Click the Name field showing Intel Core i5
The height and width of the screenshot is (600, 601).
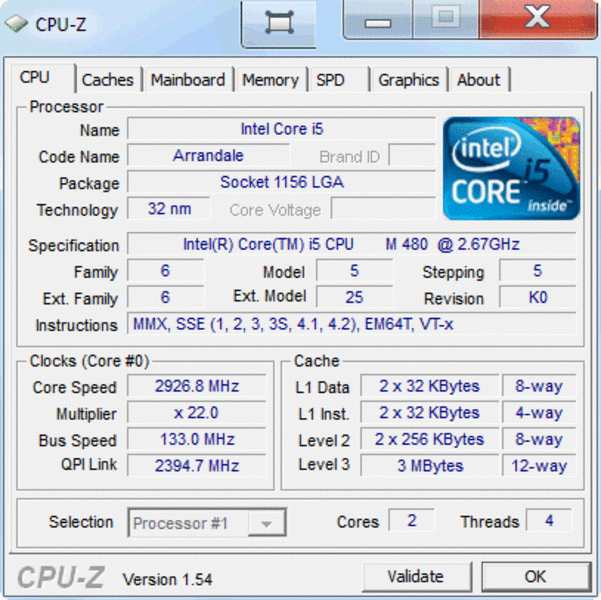point(282,129)
